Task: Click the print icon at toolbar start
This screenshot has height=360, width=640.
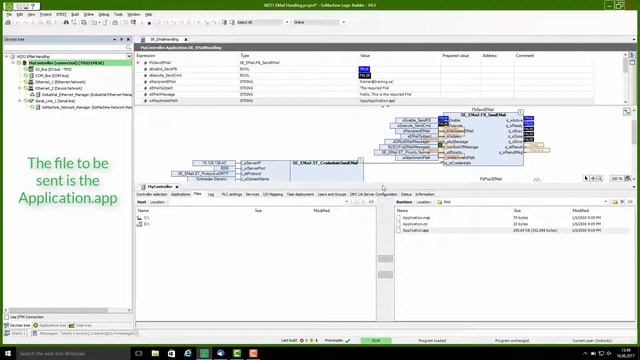Action: tap(8, 22)
